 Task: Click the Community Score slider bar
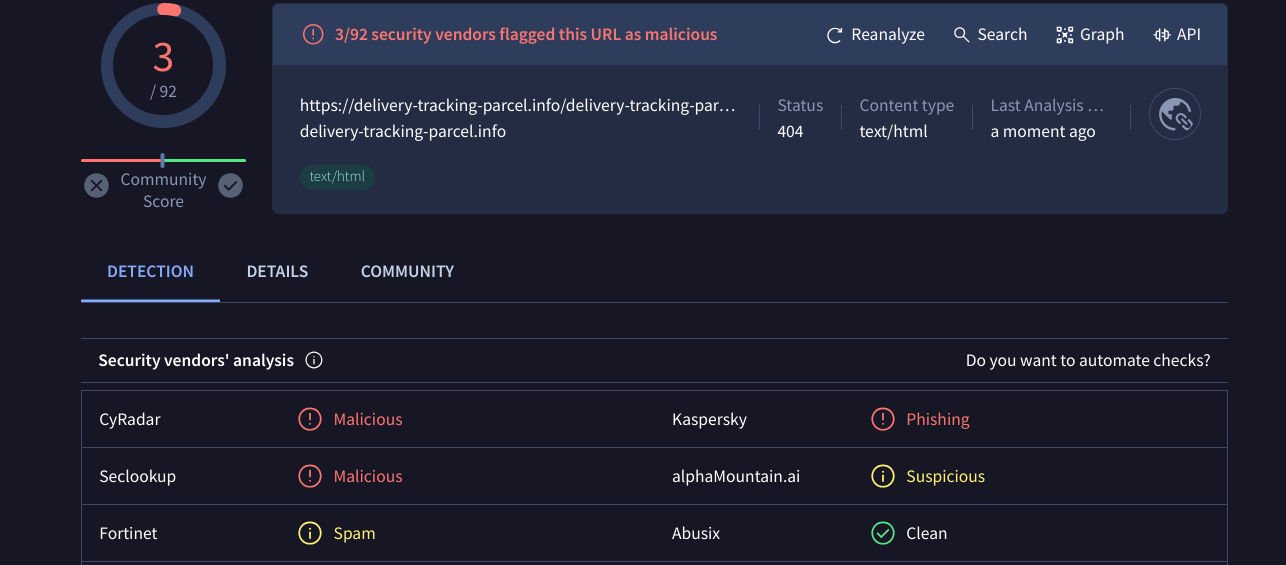click(x=163, y=160)
